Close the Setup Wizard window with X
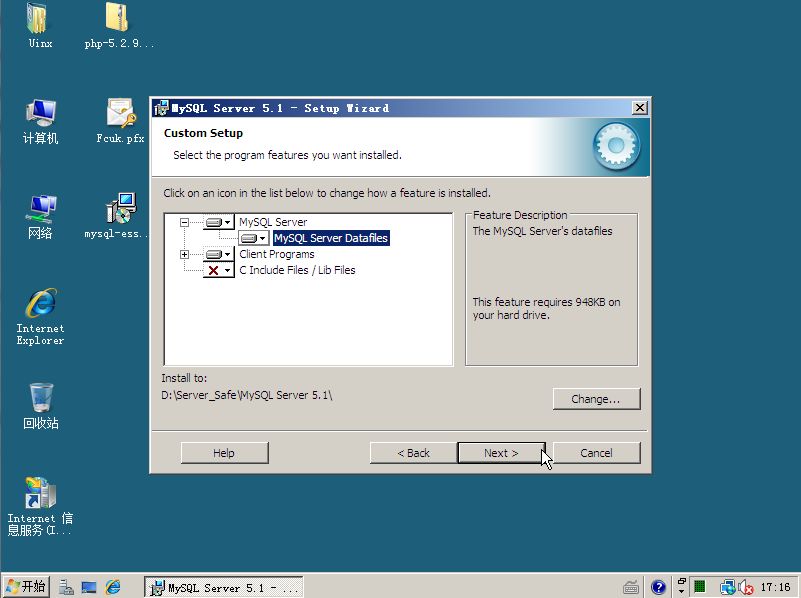The height and width of the screenshot is (598, 801). 640,108
